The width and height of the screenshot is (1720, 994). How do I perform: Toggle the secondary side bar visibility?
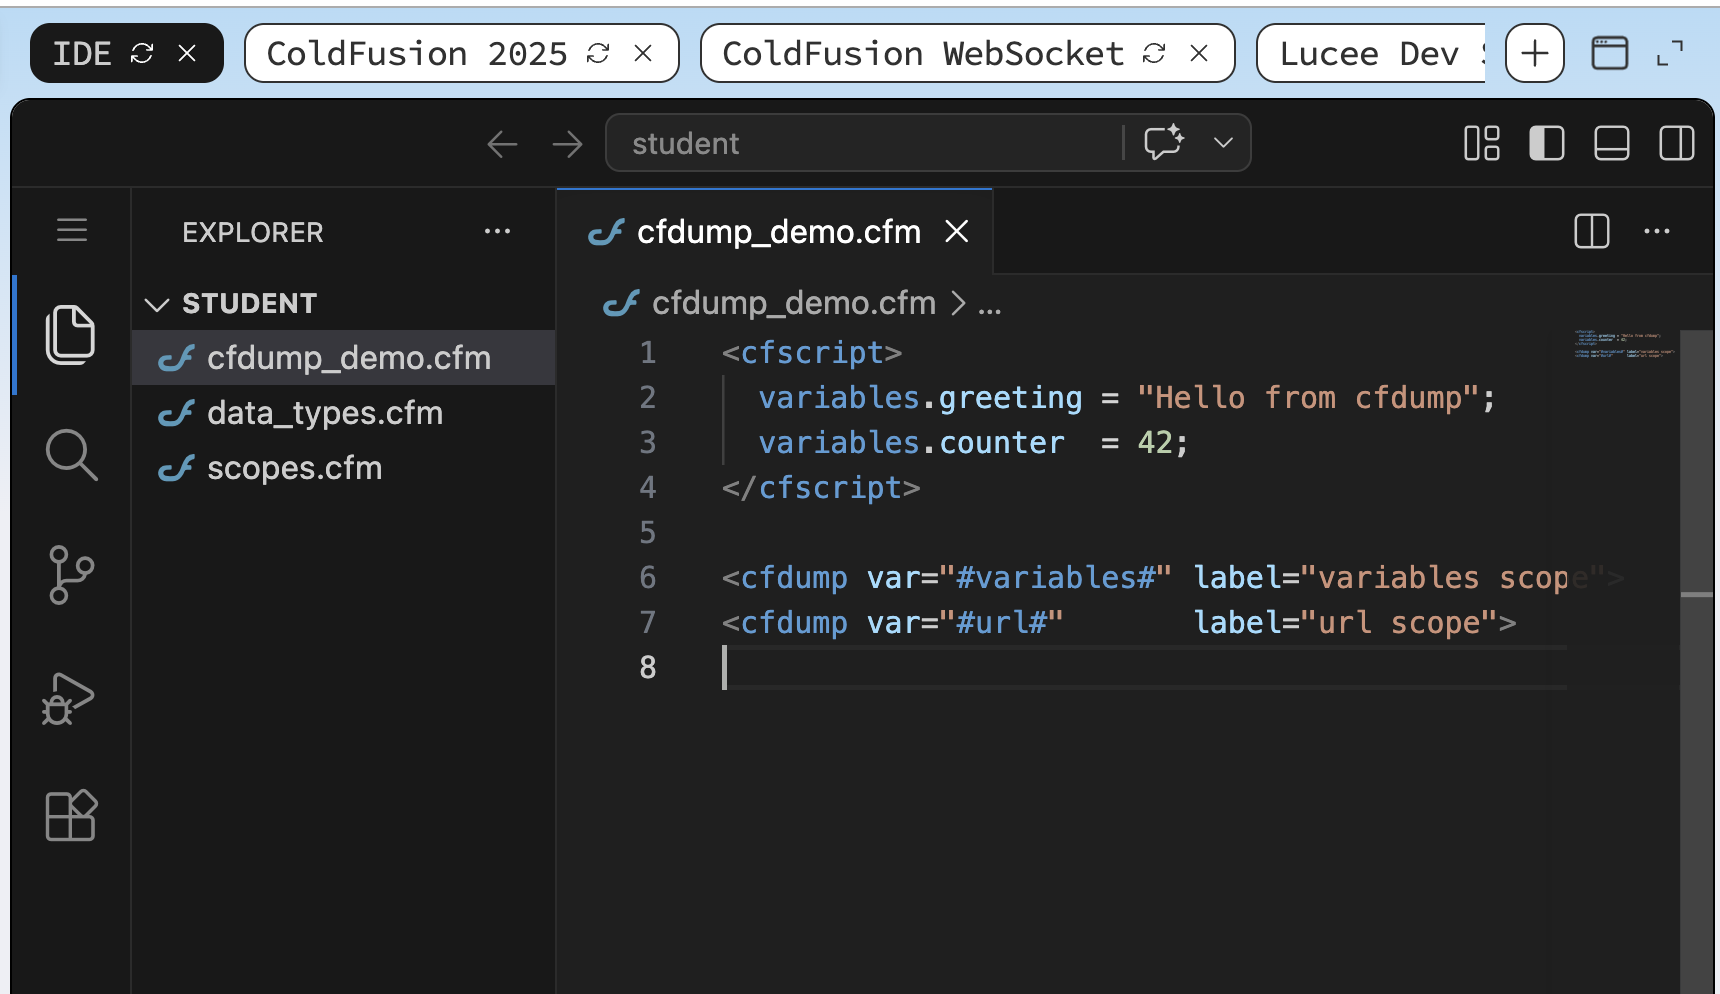[x=1677, y=143]
